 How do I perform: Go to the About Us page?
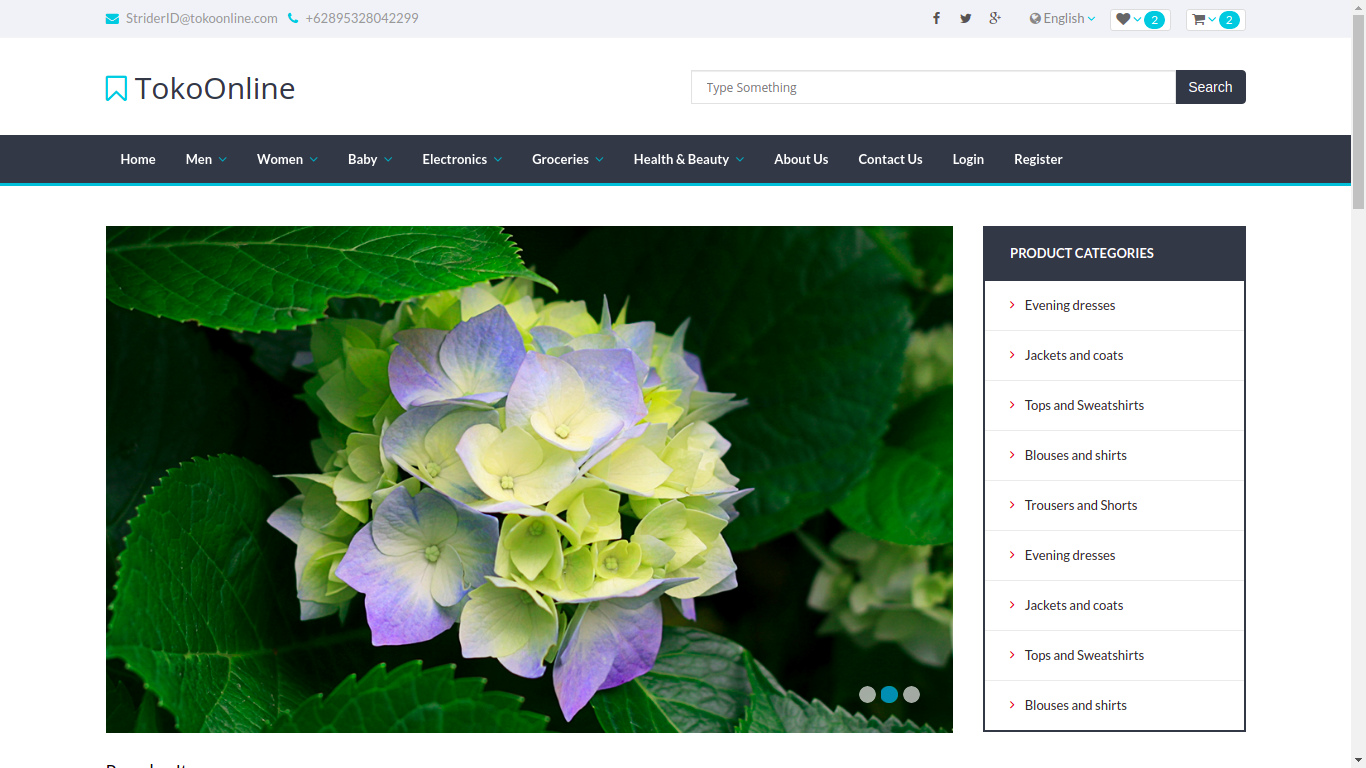[x=801, y=159]
